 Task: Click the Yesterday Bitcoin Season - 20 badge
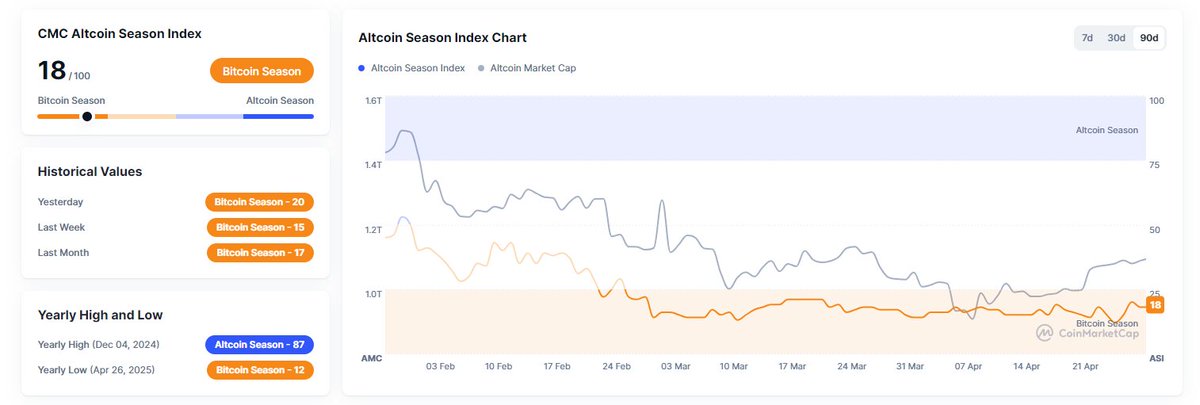260,202
